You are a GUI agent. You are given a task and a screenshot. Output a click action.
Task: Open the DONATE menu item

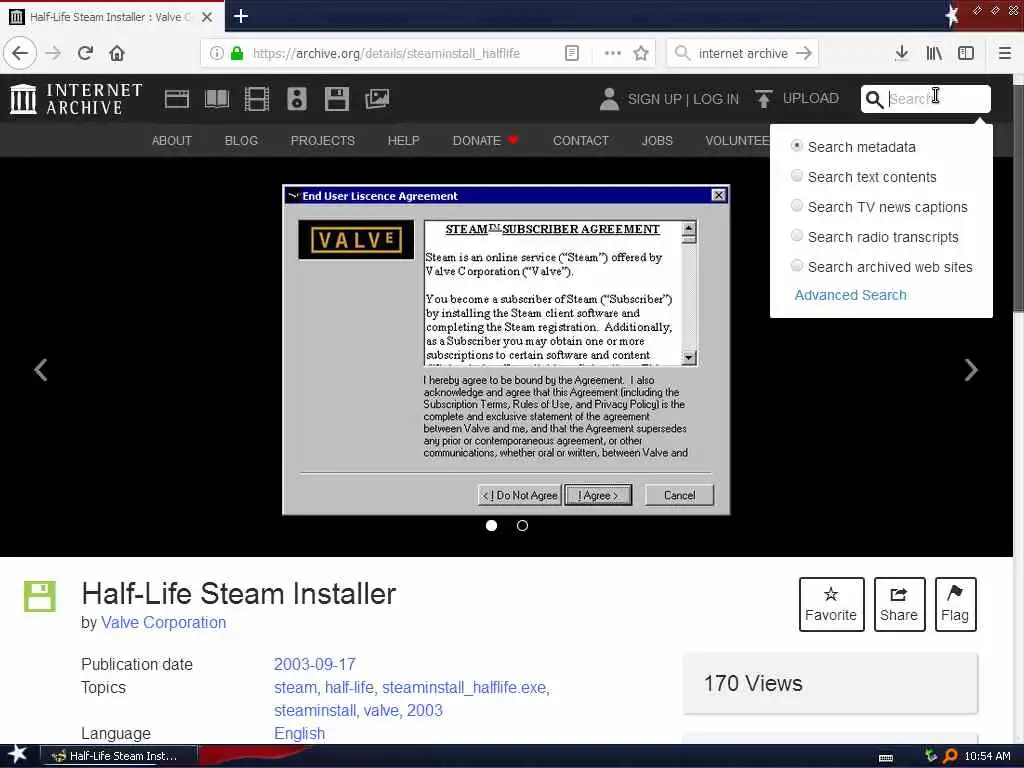[485, 140]
